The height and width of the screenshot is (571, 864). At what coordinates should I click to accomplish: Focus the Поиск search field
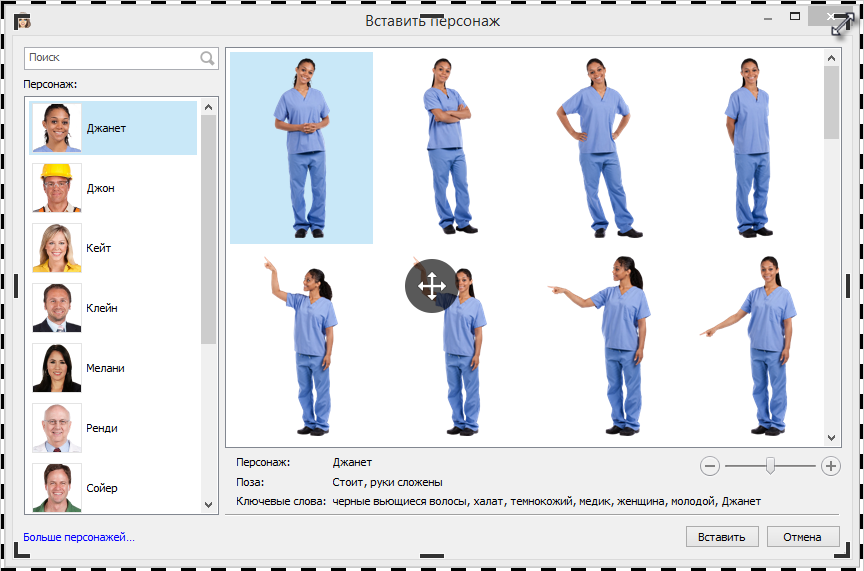pyautogui.click(x=121, y=58)
